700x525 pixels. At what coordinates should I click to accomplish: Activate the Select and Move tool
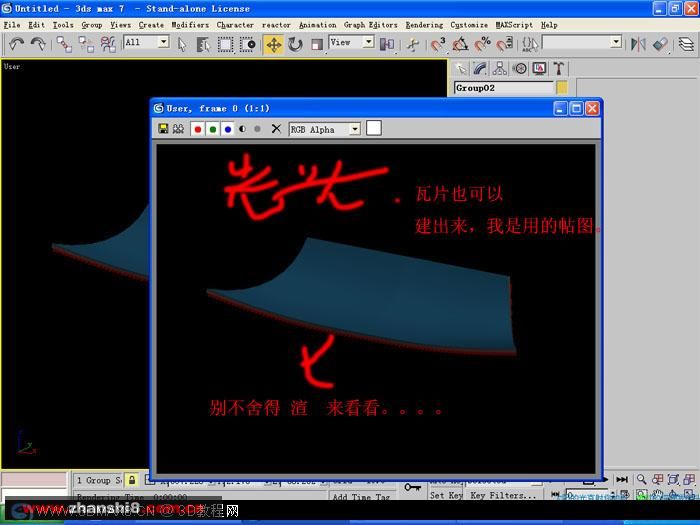point(274,44)
